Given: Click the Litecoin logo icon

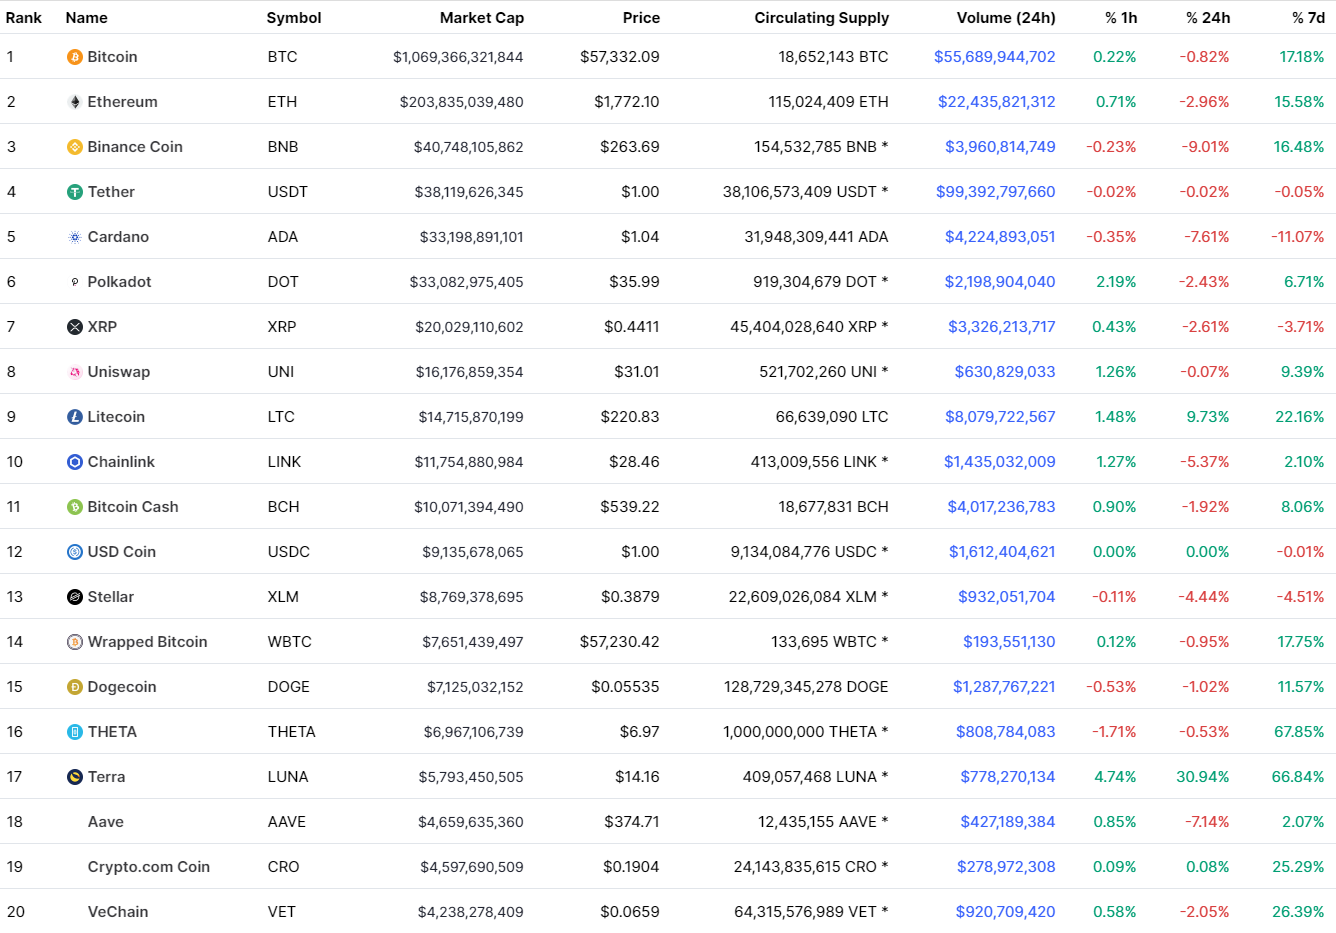Looking at the screenshot, I should tap(75, 417).
